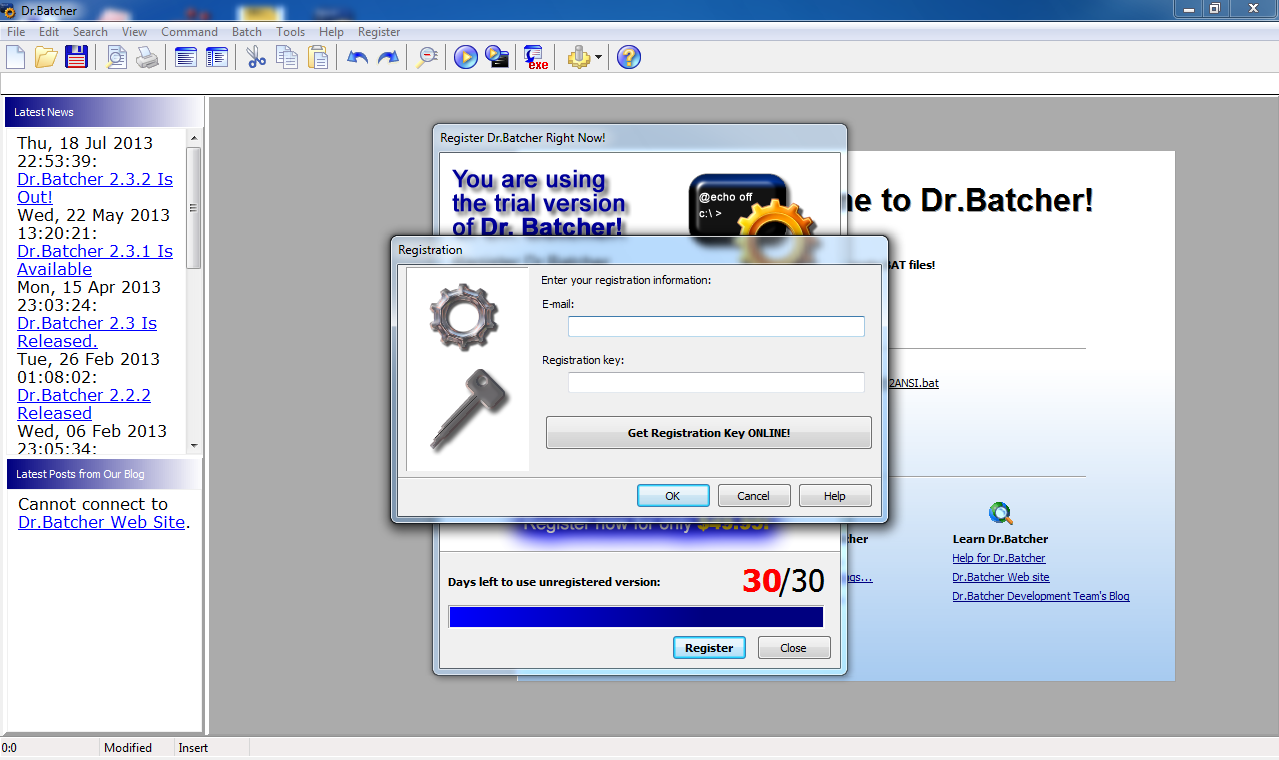Switch to the full-page text view icon

tap(186, 57)
